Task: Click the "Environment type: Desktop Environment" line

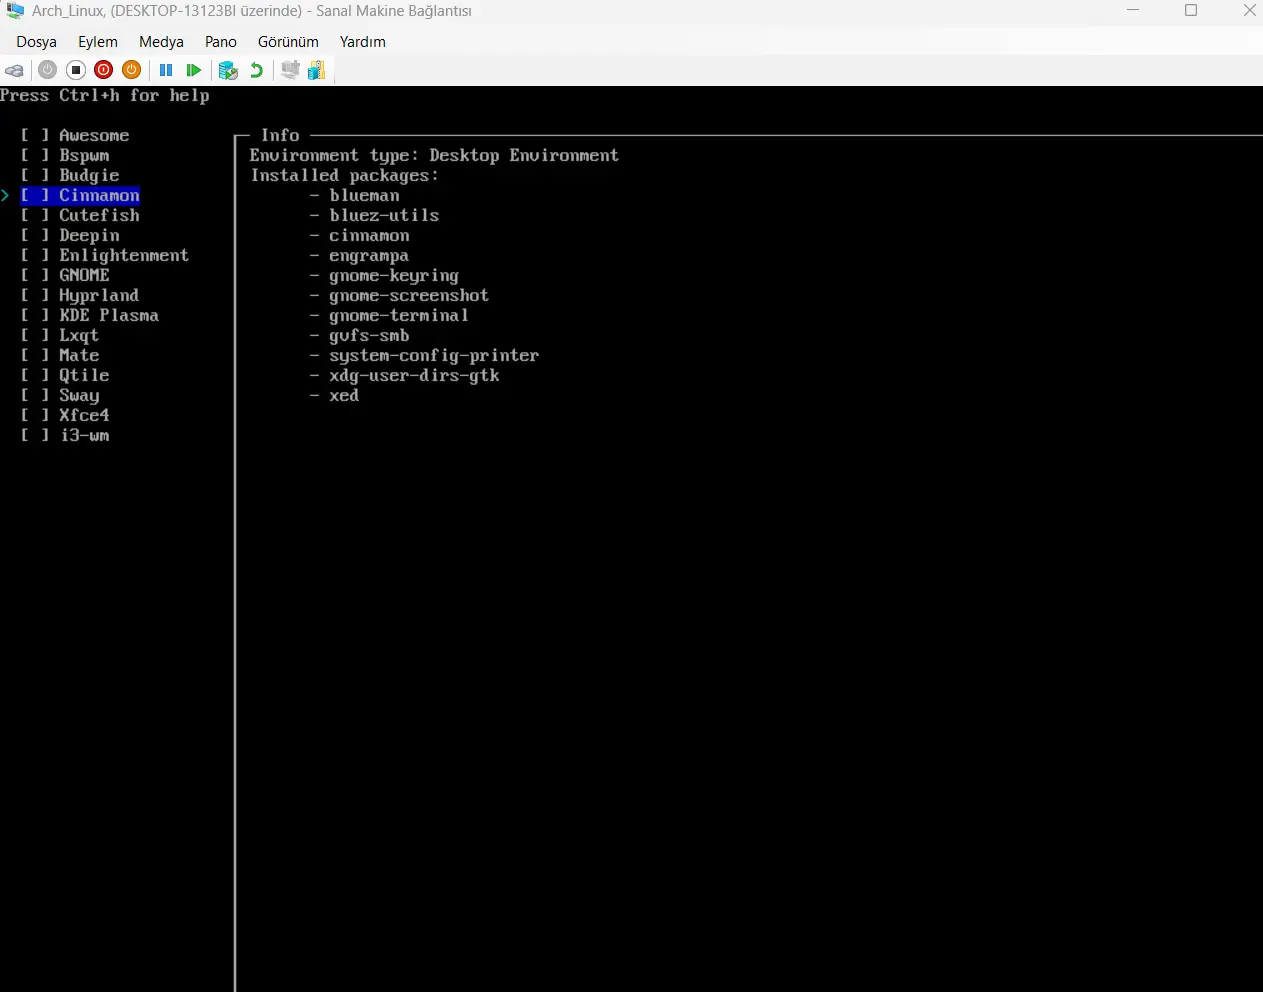Action: [x=434, y=155]
